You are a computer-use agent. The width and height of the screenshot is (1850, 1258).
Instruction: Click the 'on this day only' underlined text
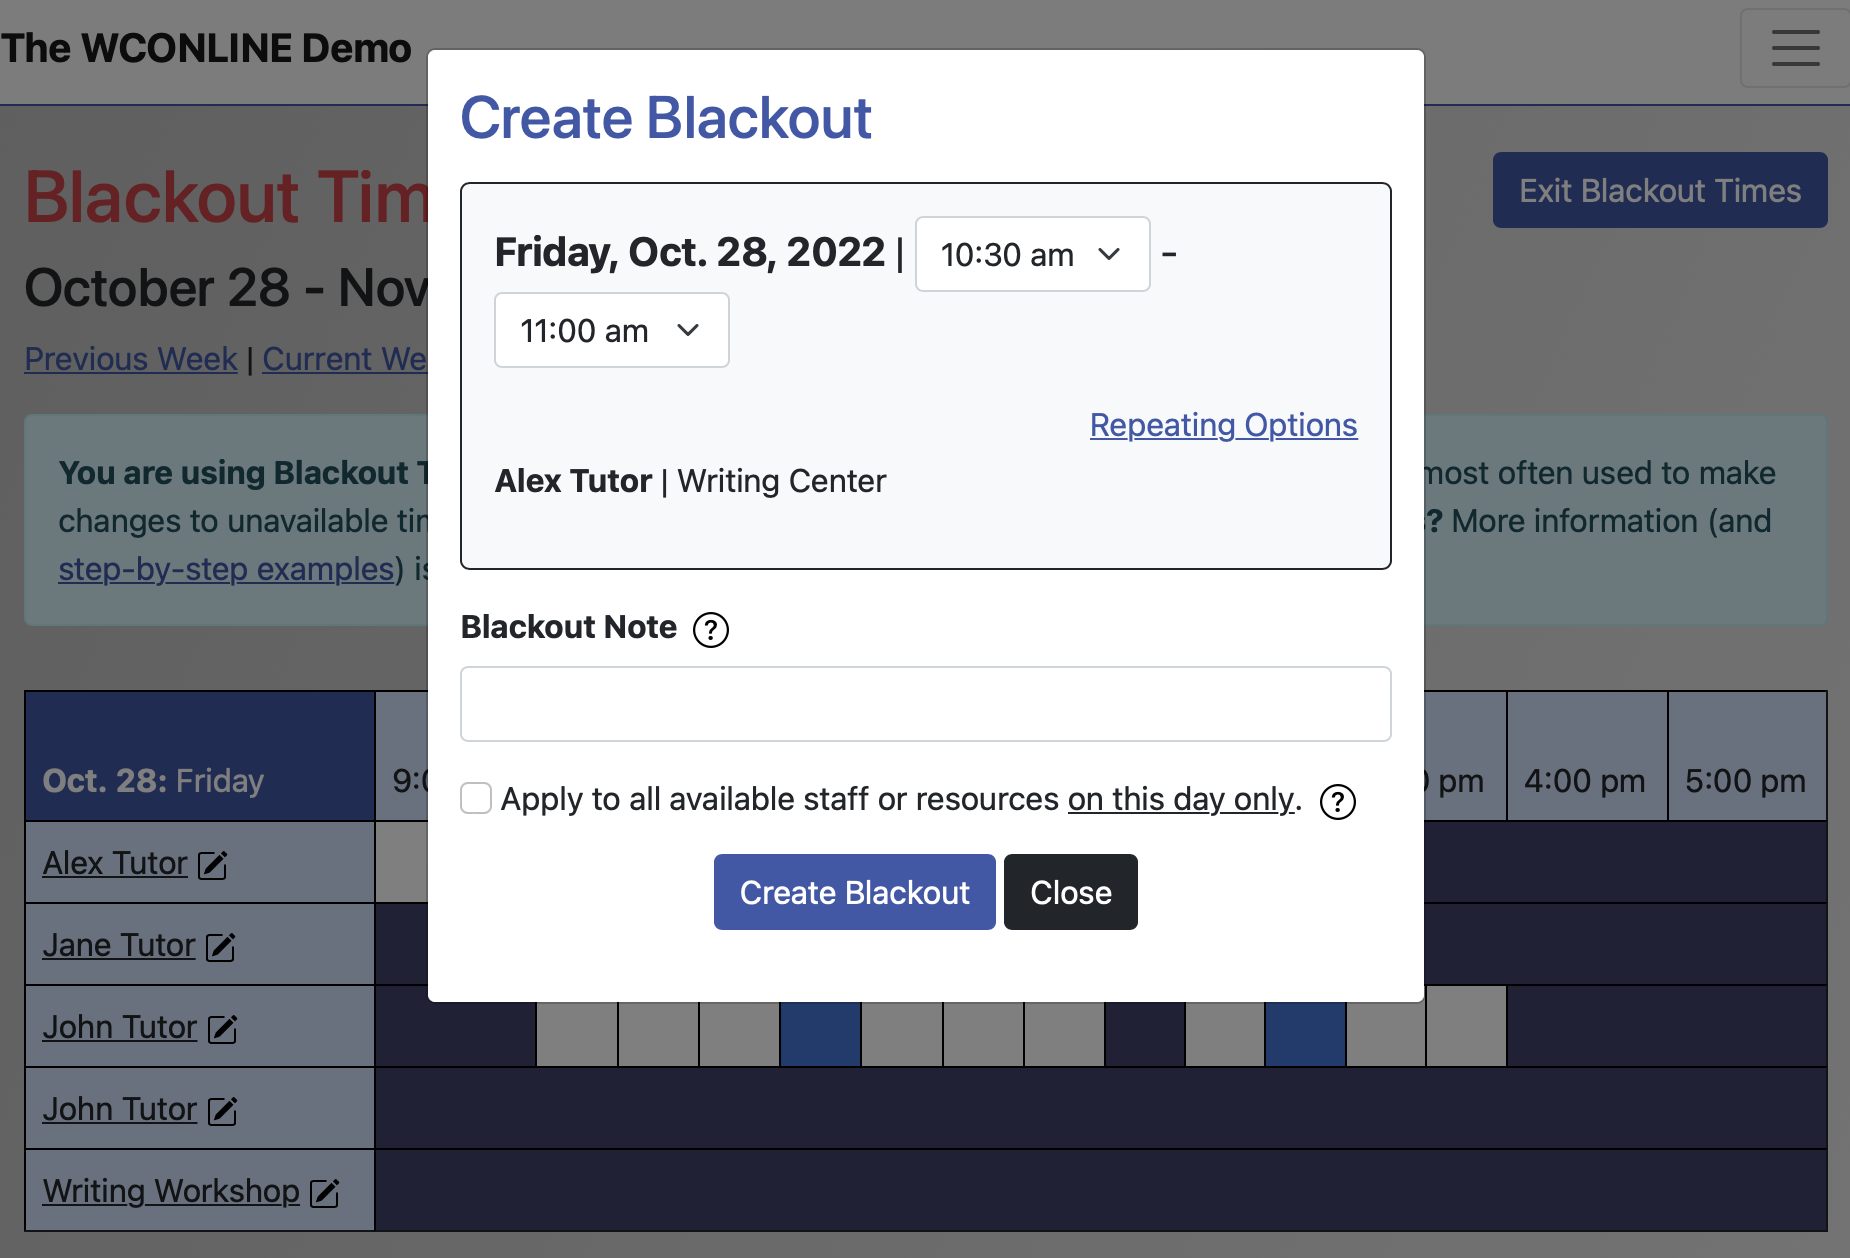(x=1180, y=799)
